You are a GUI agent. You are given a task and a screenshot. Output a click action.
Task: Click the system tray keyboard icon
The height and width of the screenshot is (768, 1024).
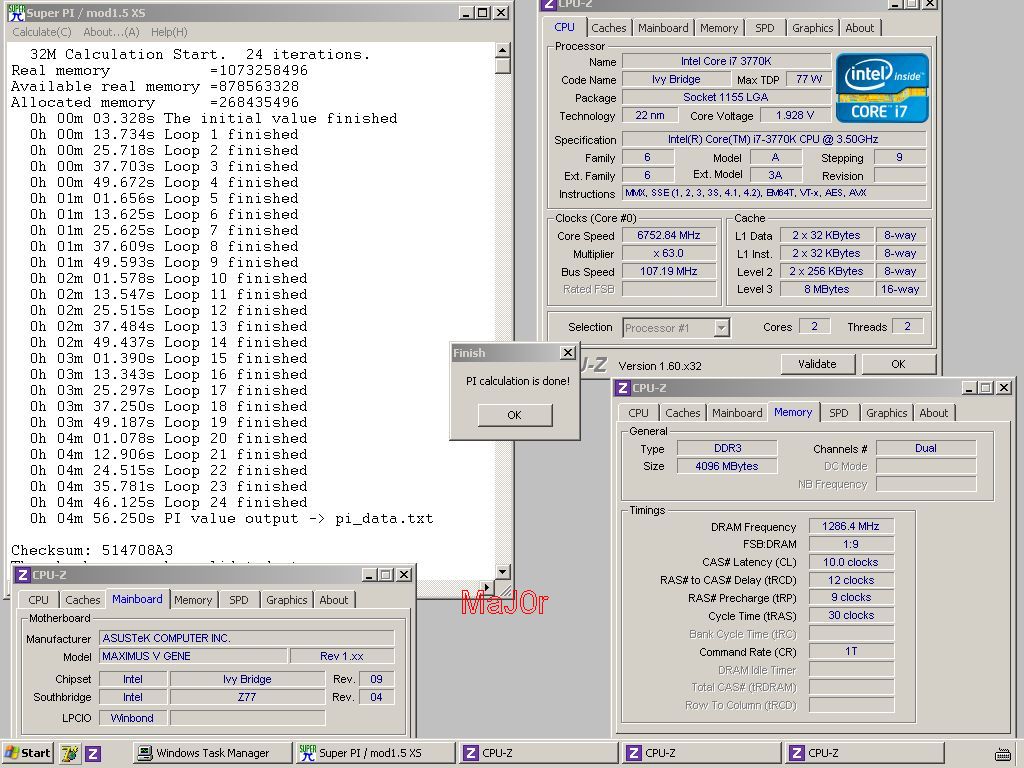click(1002, 754)
